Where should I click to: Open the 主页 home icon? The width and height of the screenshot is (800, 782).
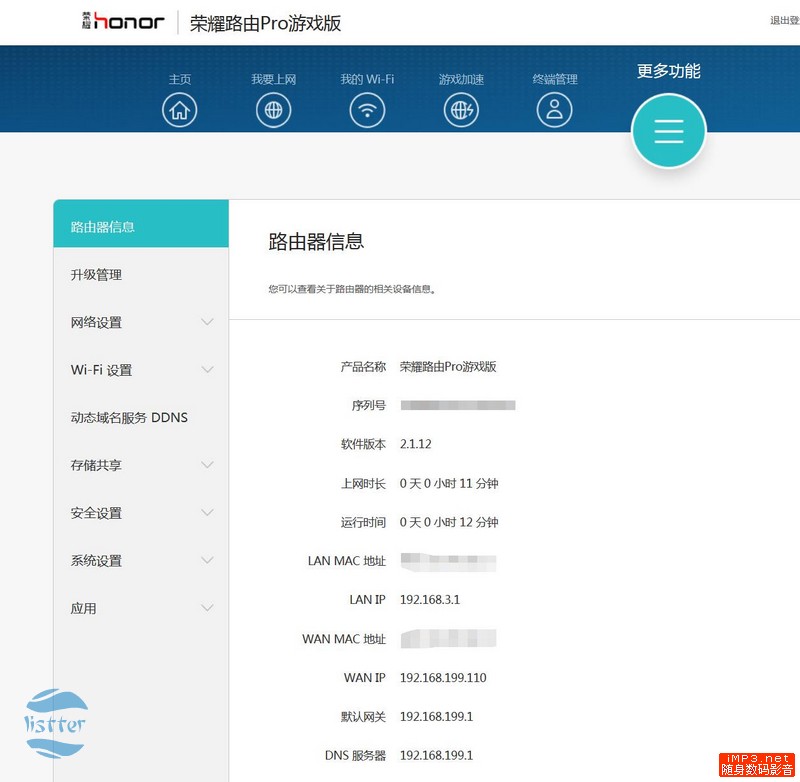[180, 110]
